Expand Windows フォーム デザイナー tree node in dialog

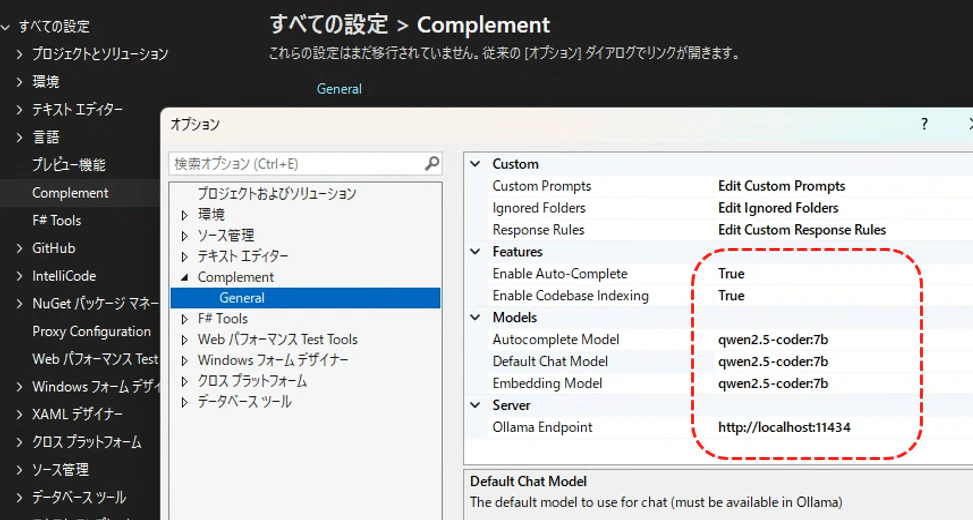click(184, 361)
